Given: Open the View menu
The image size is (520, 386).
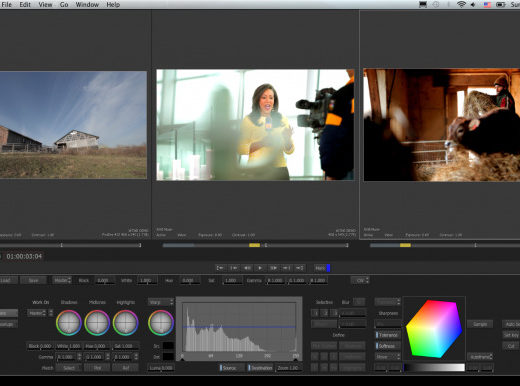Looking at the screenshot, I should click(x=45, y=5).
